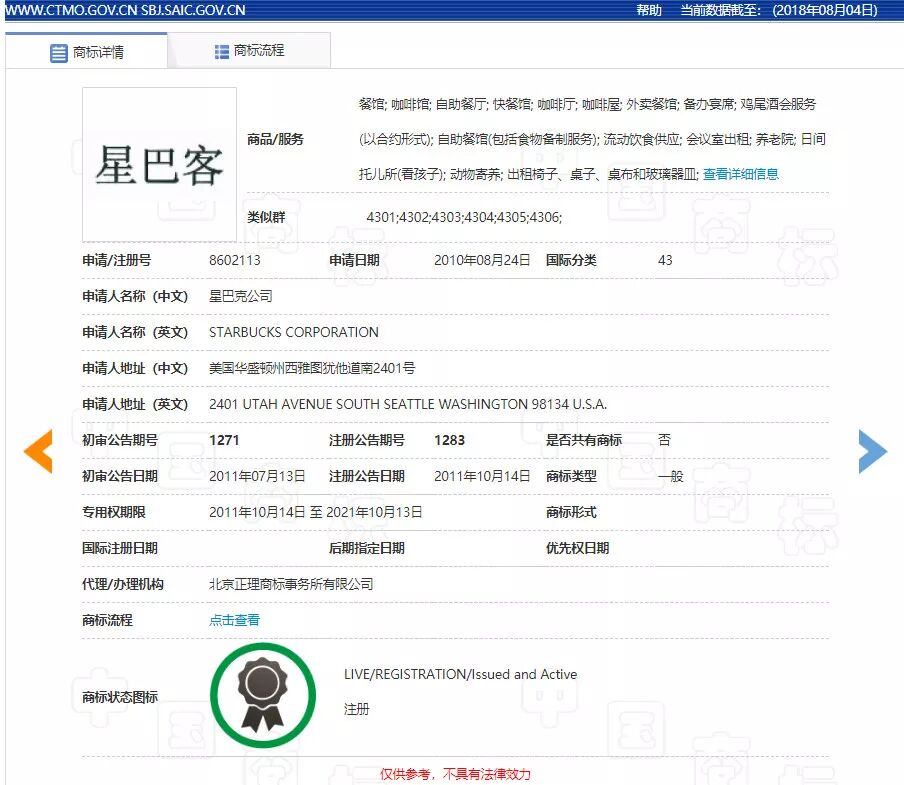Image resolution: width=904 pixels, height=785 pixels.
Task: Select the shared trademark value 否
Action: [x=664, y=440]
